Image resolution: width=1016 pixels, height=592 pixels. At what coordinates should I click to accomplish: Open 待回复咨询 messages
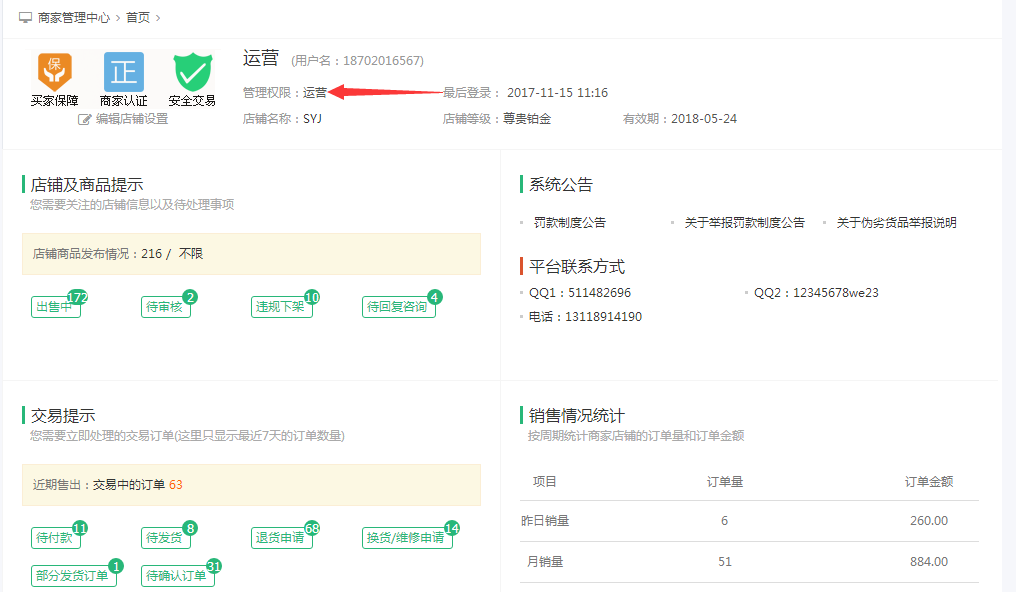[x=397, y=307]
